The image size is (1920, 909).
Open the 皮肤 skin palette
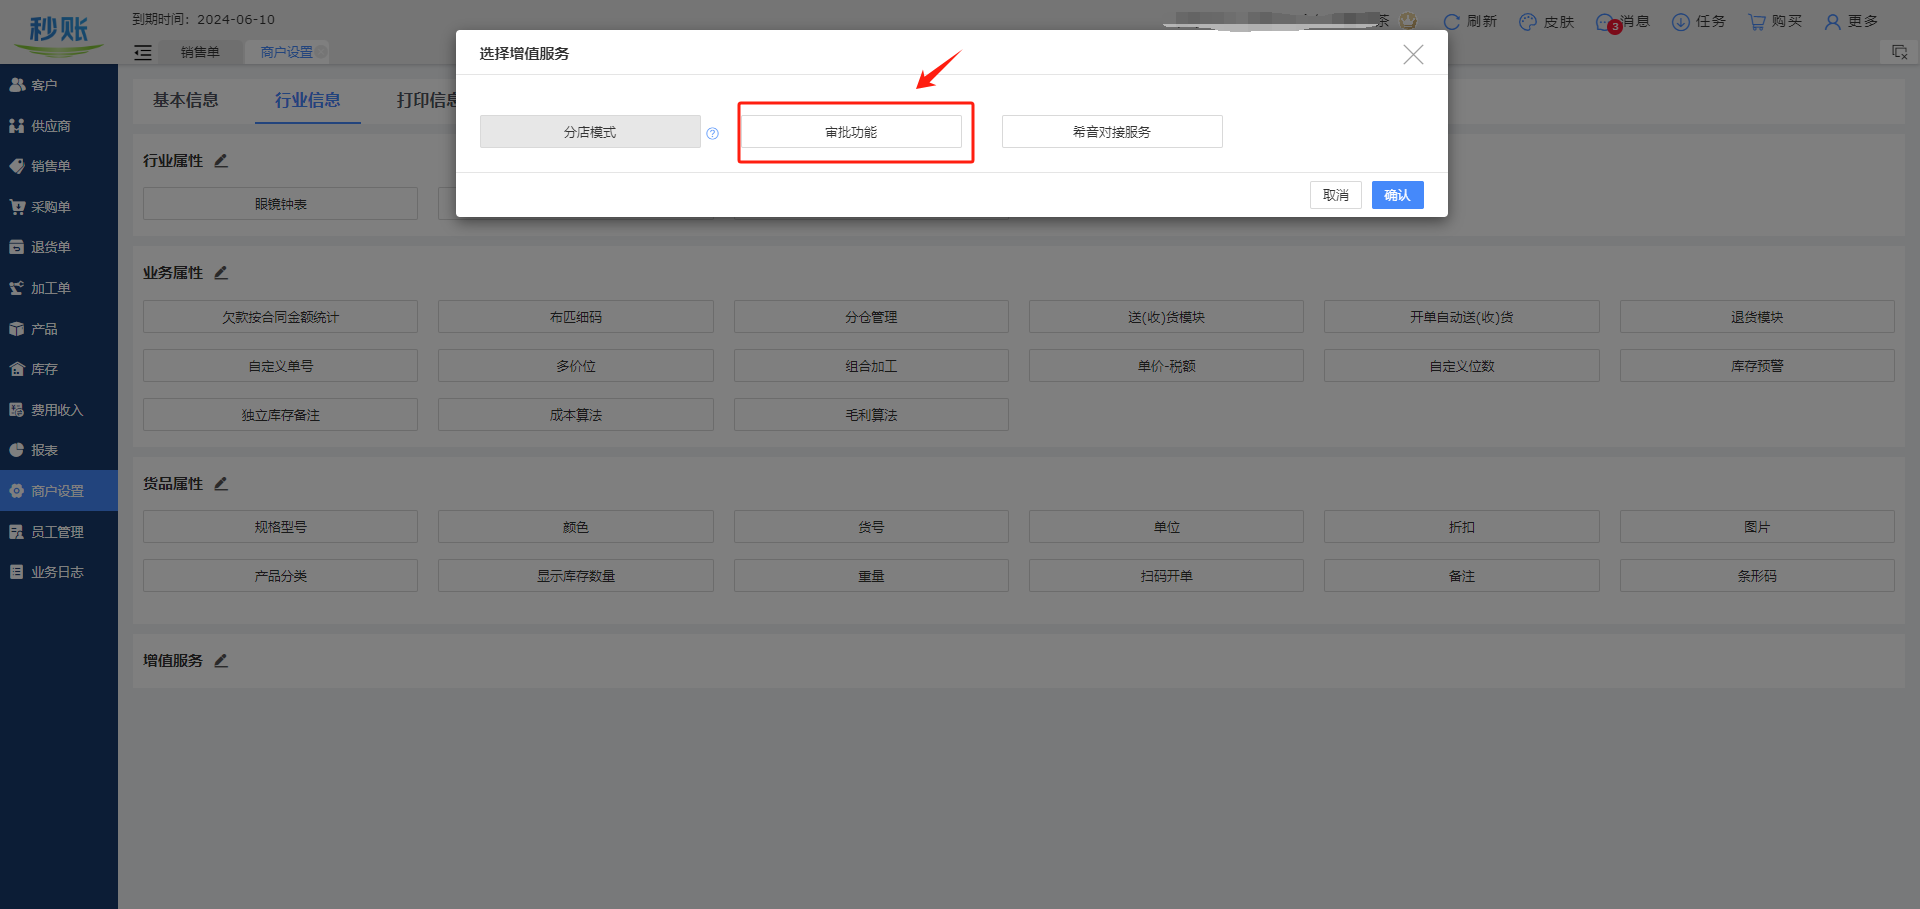1546,21
